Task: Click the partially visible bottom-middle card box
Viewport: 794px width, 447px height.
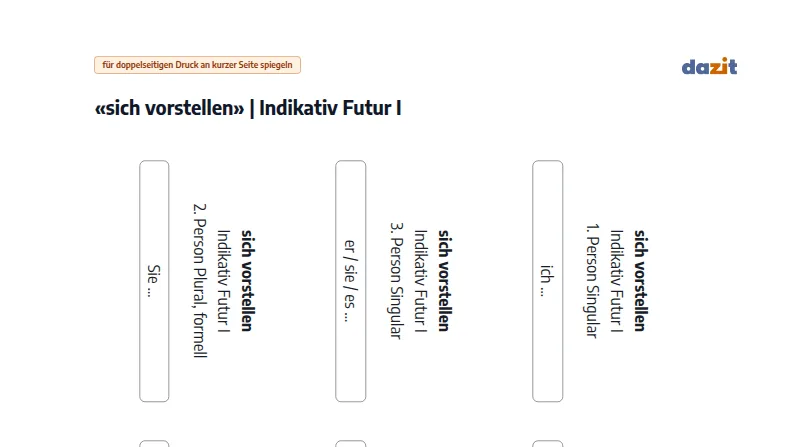Action: (350, 443)
